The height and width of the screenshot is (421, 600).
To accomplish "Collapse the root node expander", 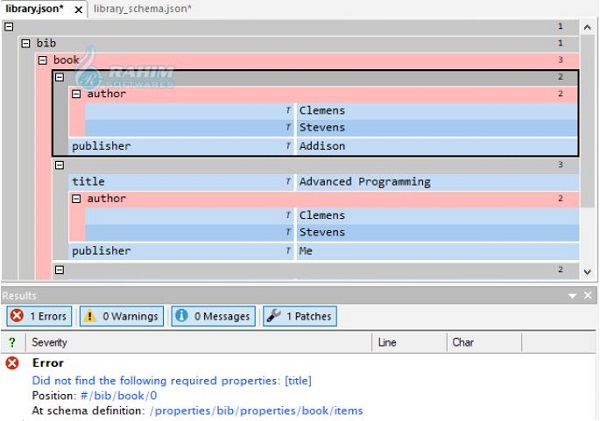I will (9, 26).
